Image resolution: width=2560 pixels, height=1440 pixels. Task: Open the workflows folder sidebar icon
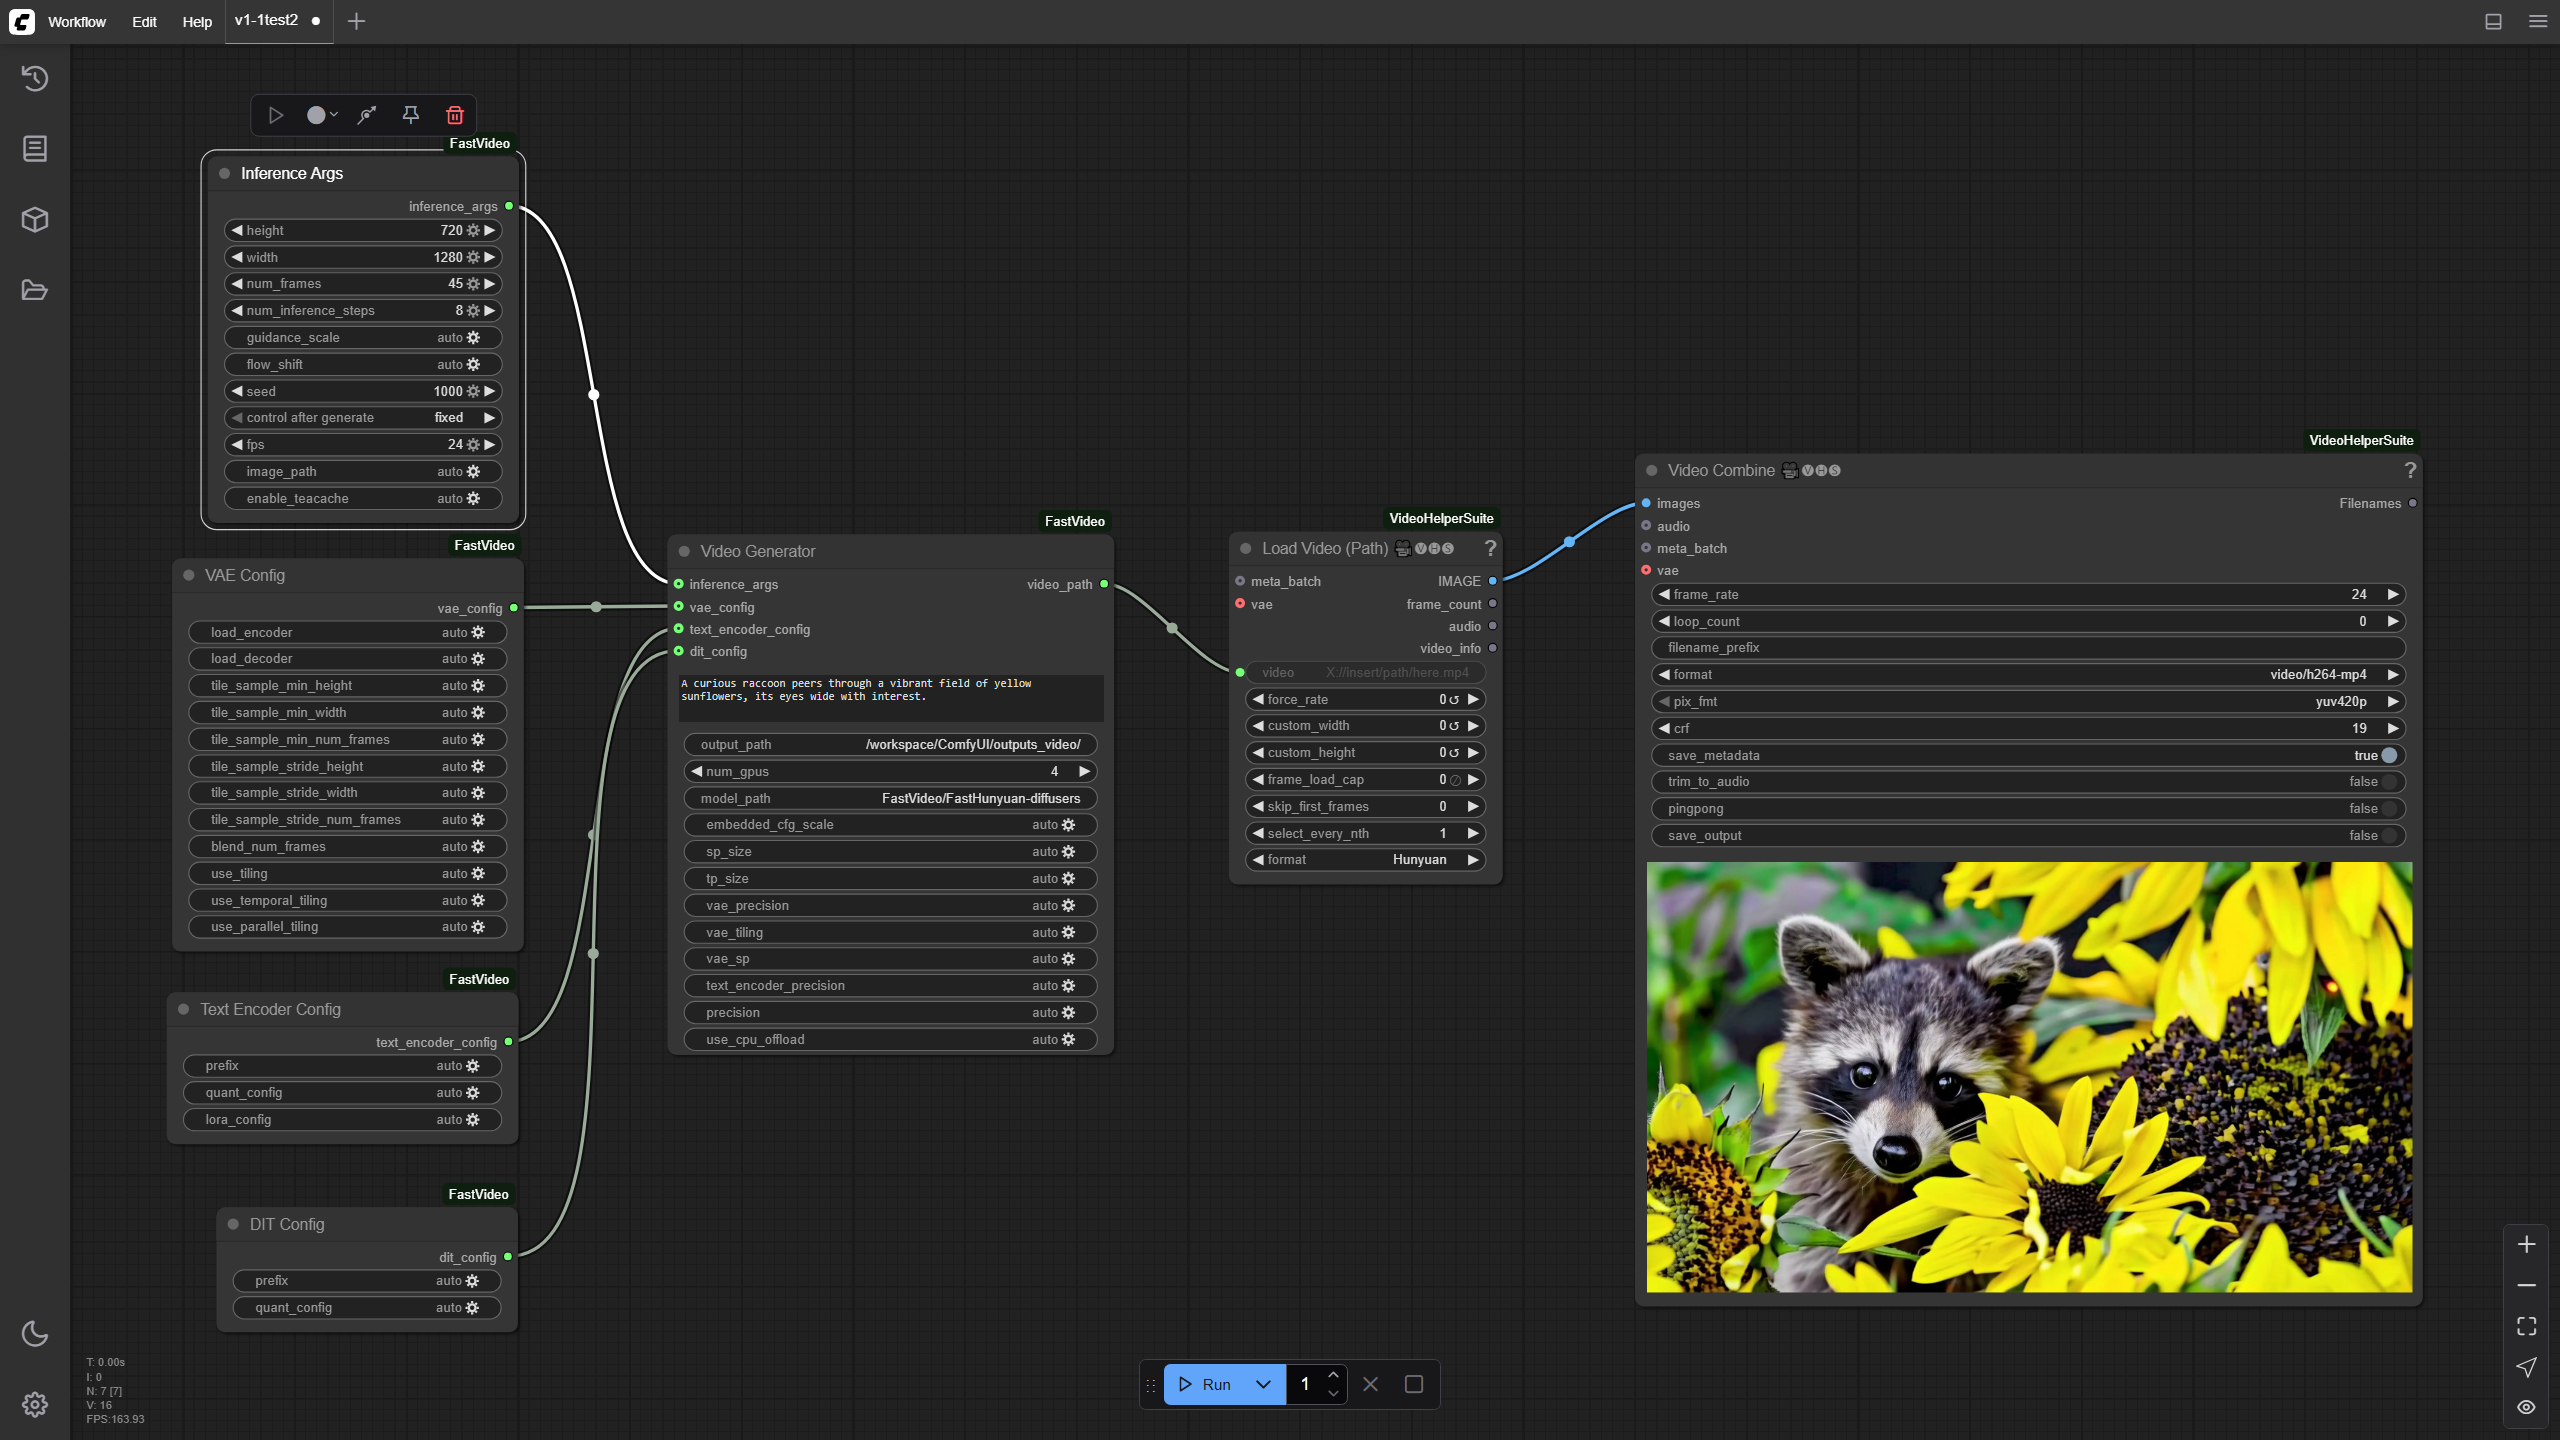[x=35, y=291]
